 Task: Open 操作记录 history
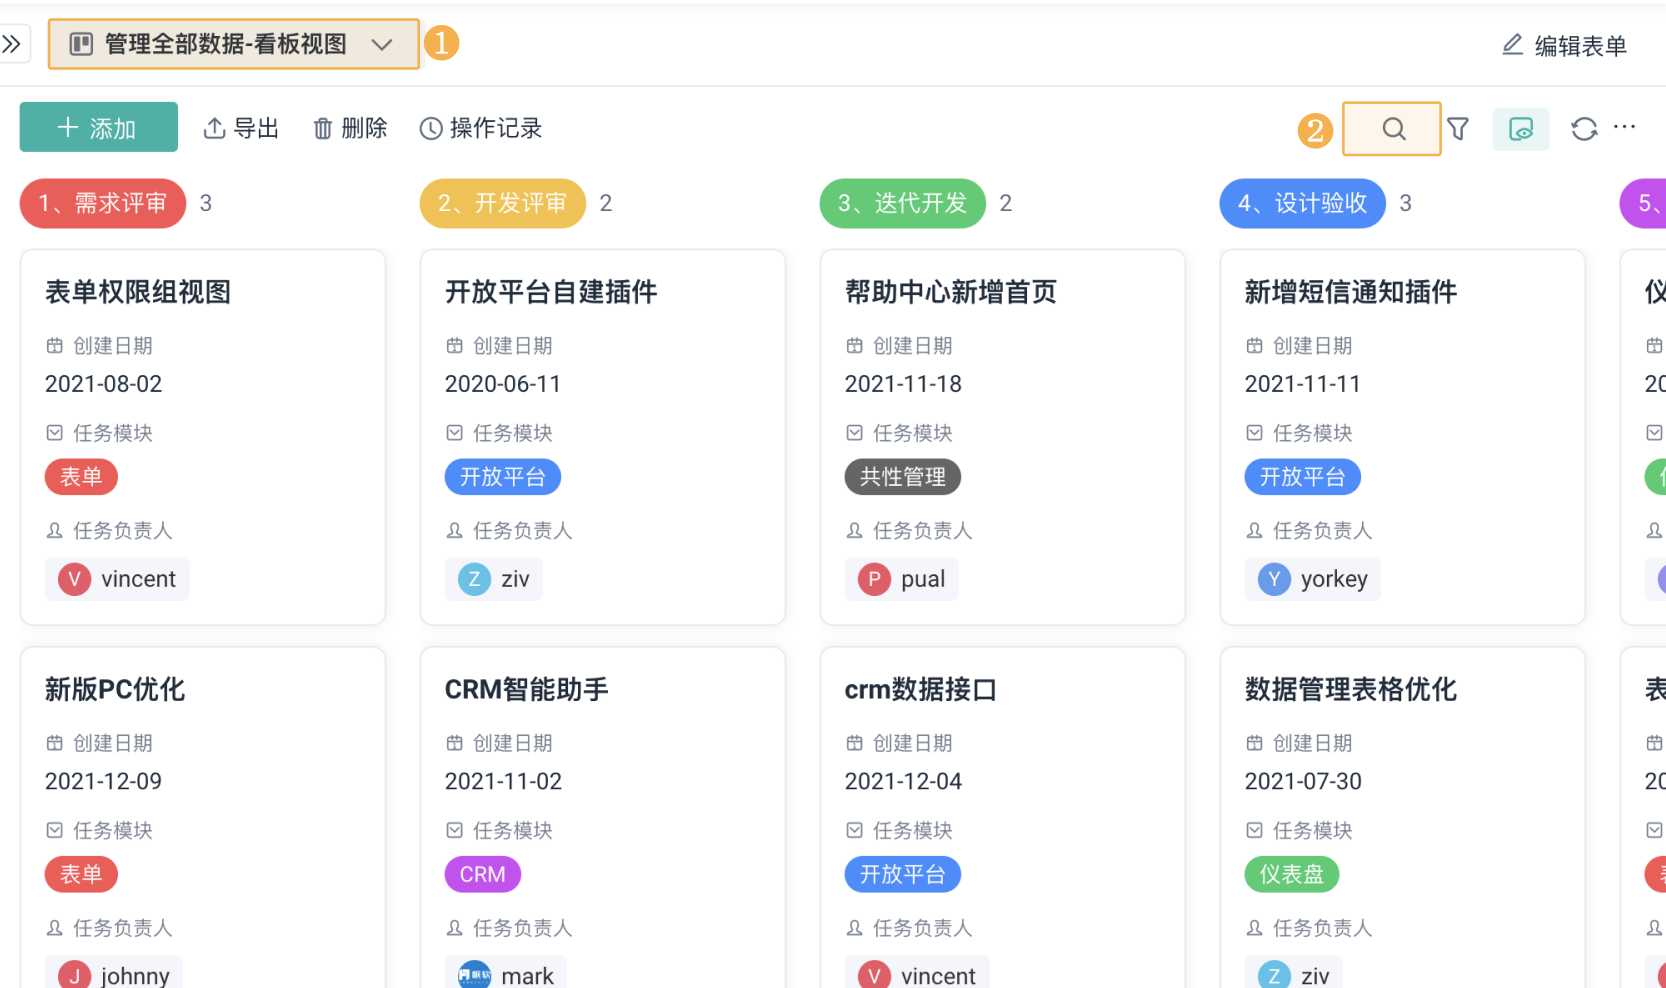pyautogui.click(x=481, y=128)
